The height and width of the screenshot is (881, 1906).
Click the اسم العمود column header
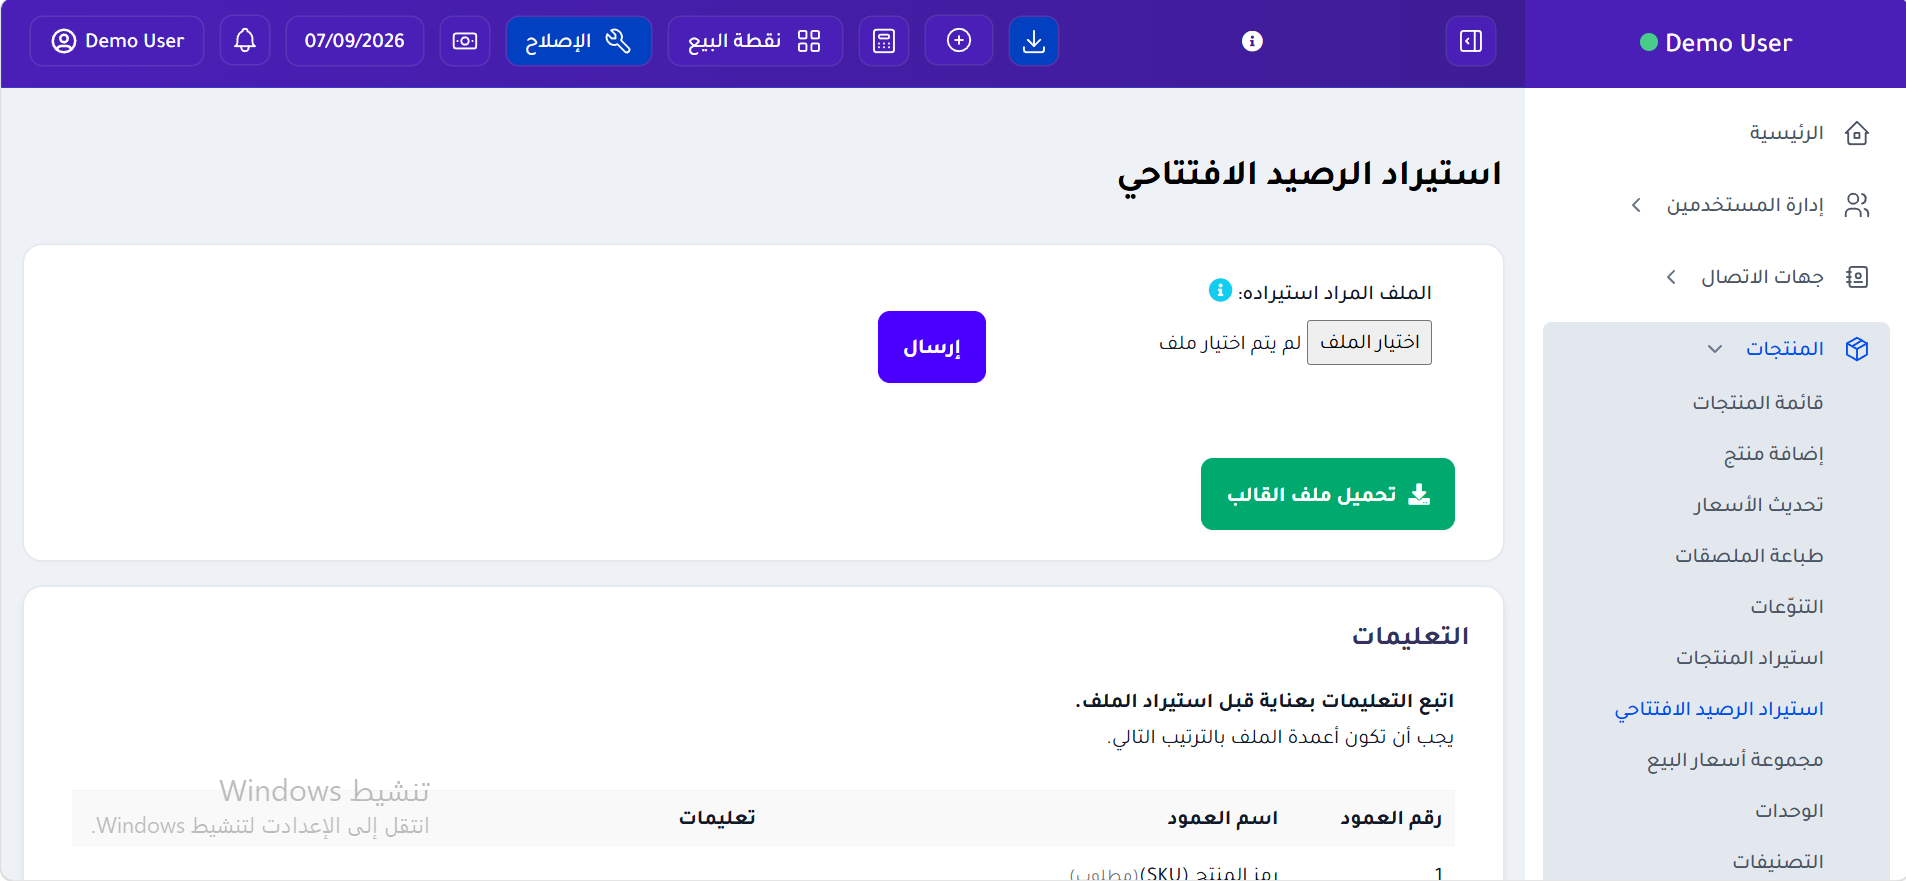[x=1222, y=818]
